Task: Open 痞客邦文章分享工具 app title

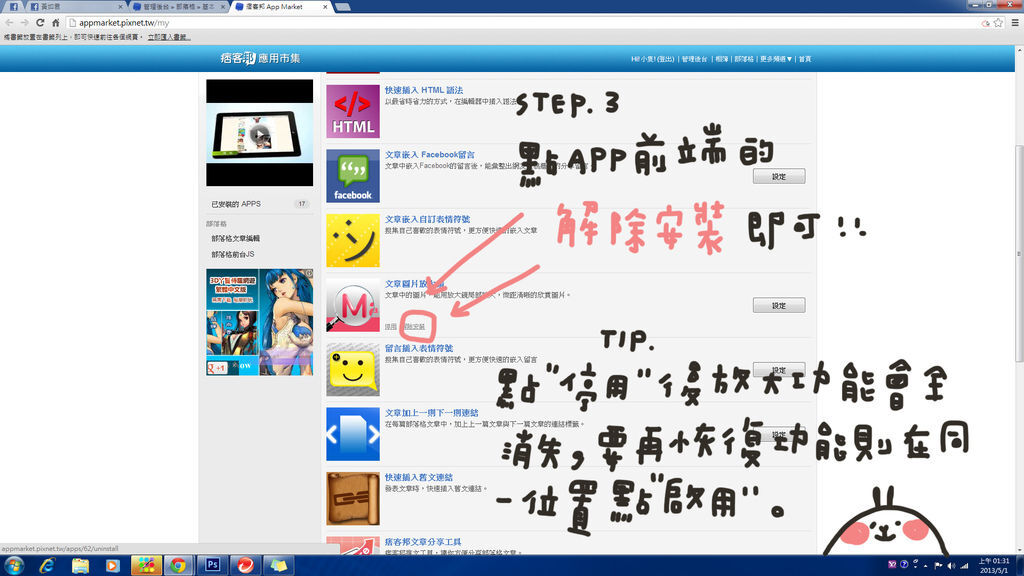Action: pyautogui.click(x=423, y=542)
